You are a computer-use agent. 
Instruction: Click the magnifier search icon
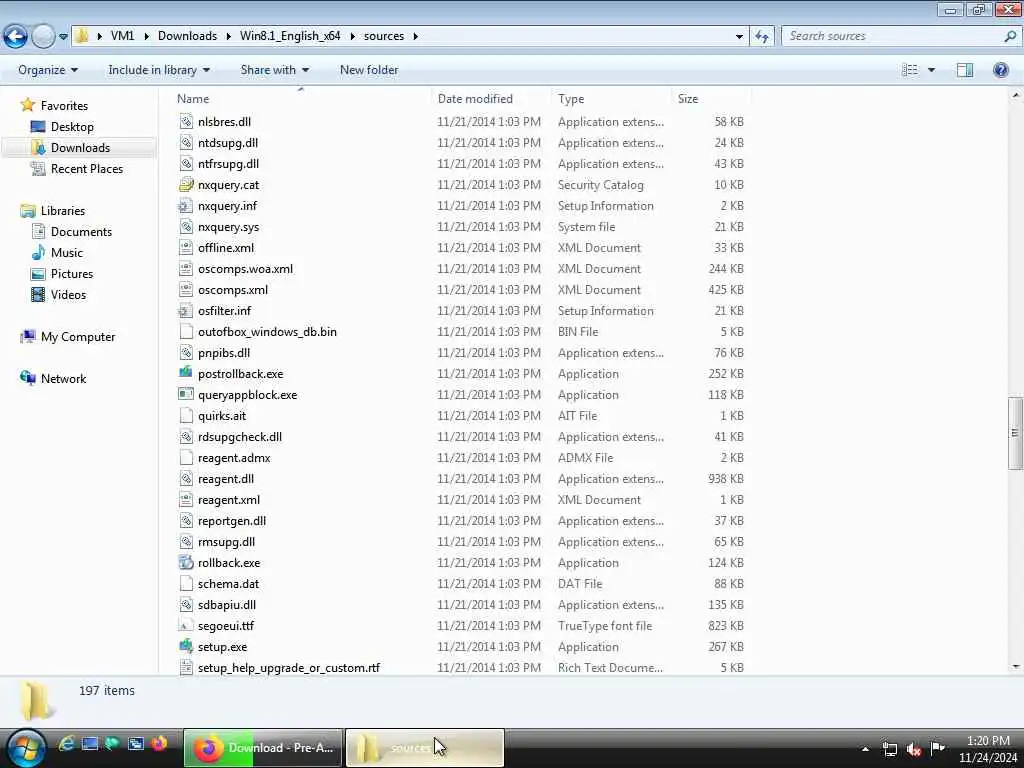click(x=1010, y=36)
